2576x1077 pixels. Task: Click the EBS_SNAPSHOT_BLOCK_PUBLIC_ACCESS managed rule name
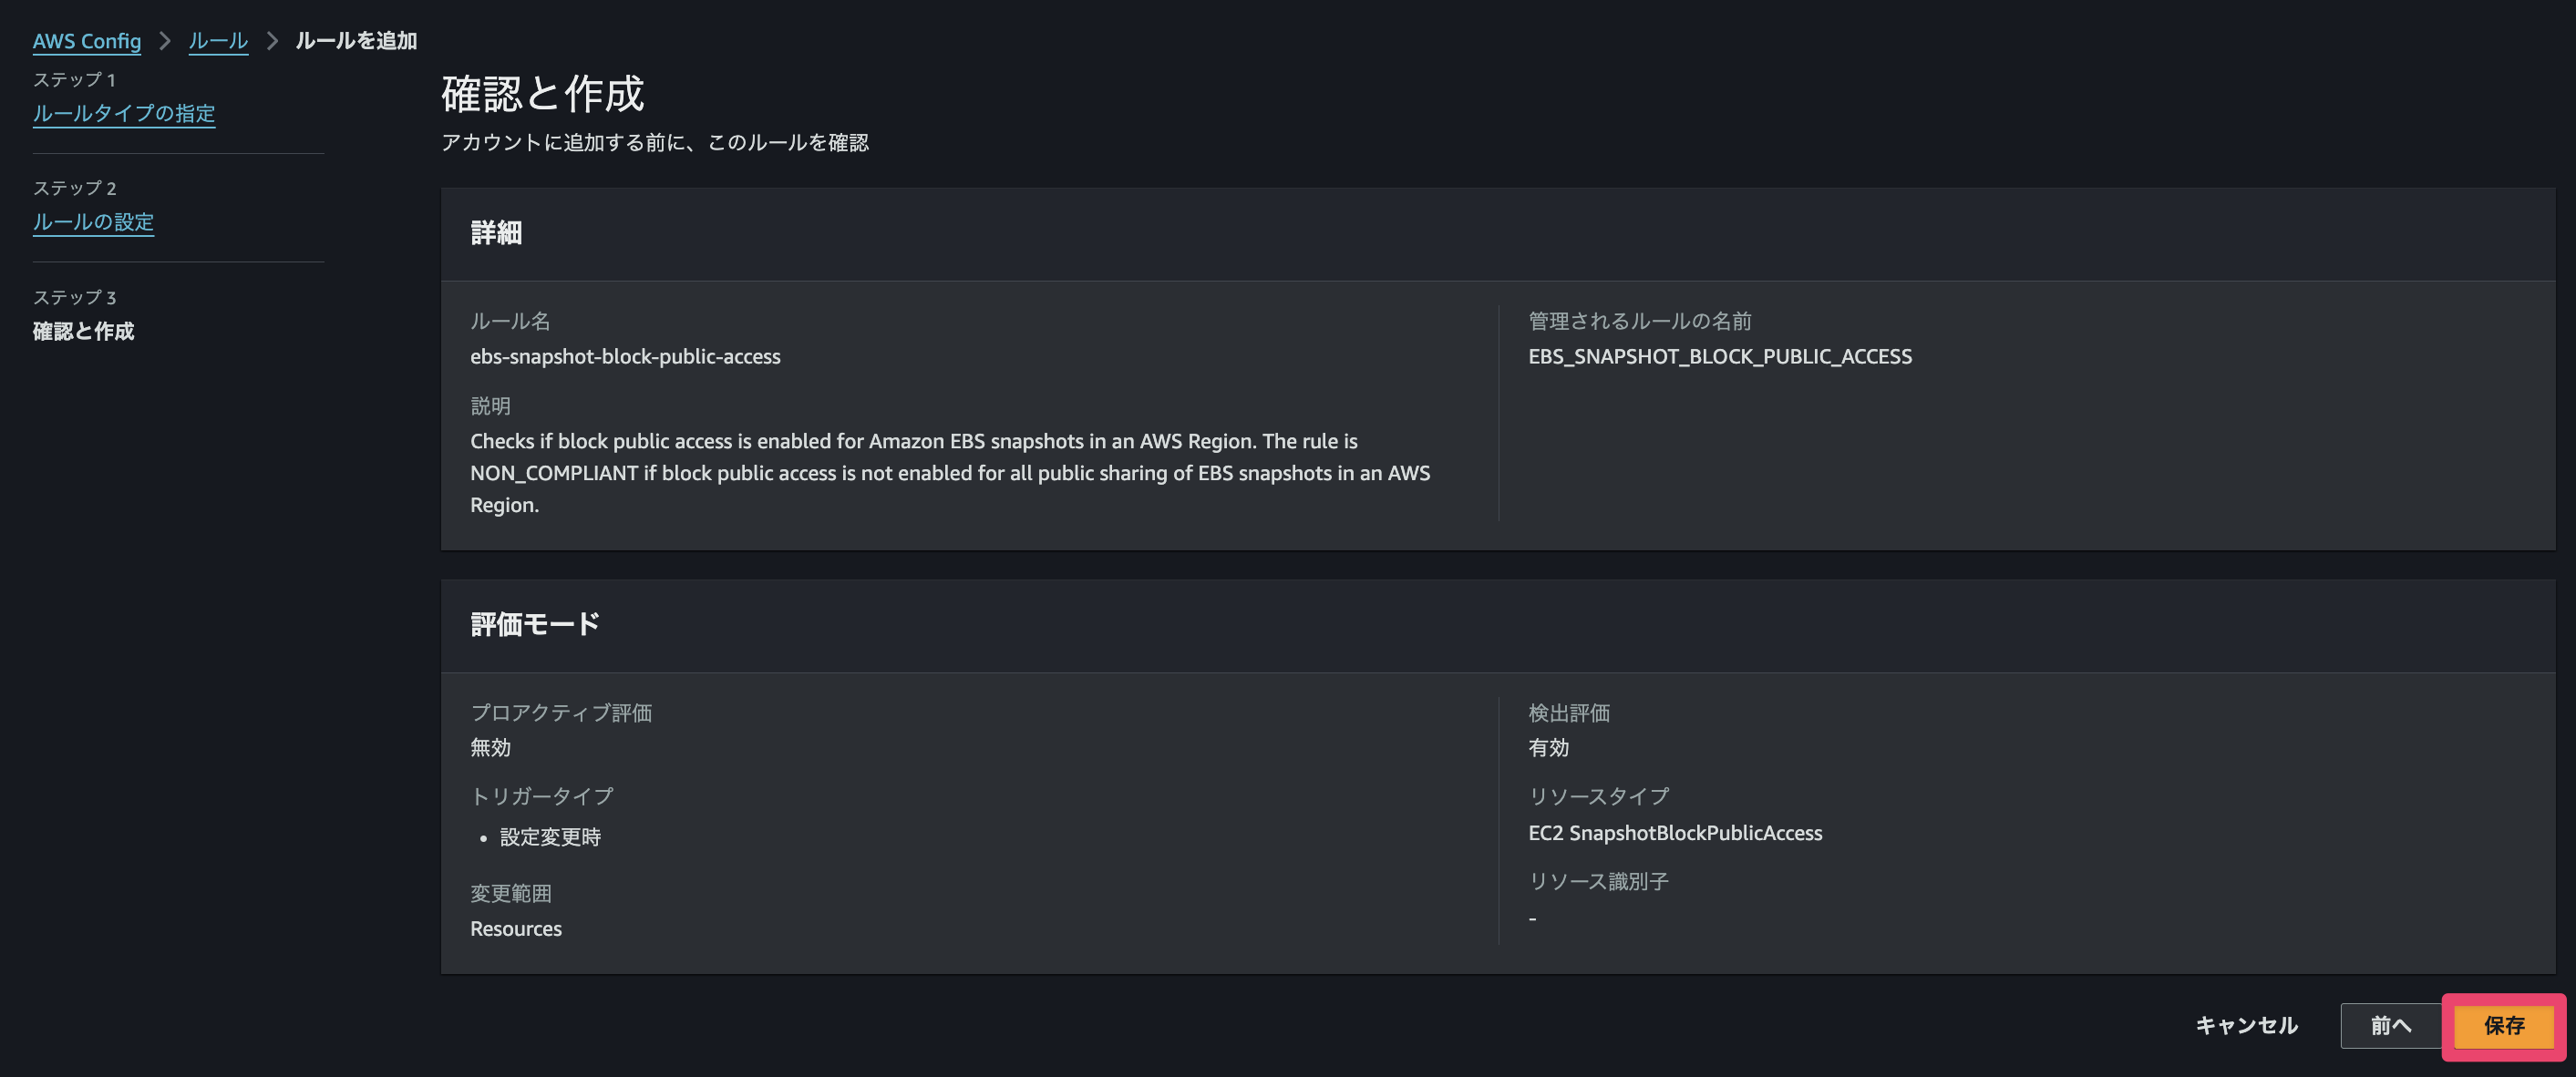pos(1720,356)
